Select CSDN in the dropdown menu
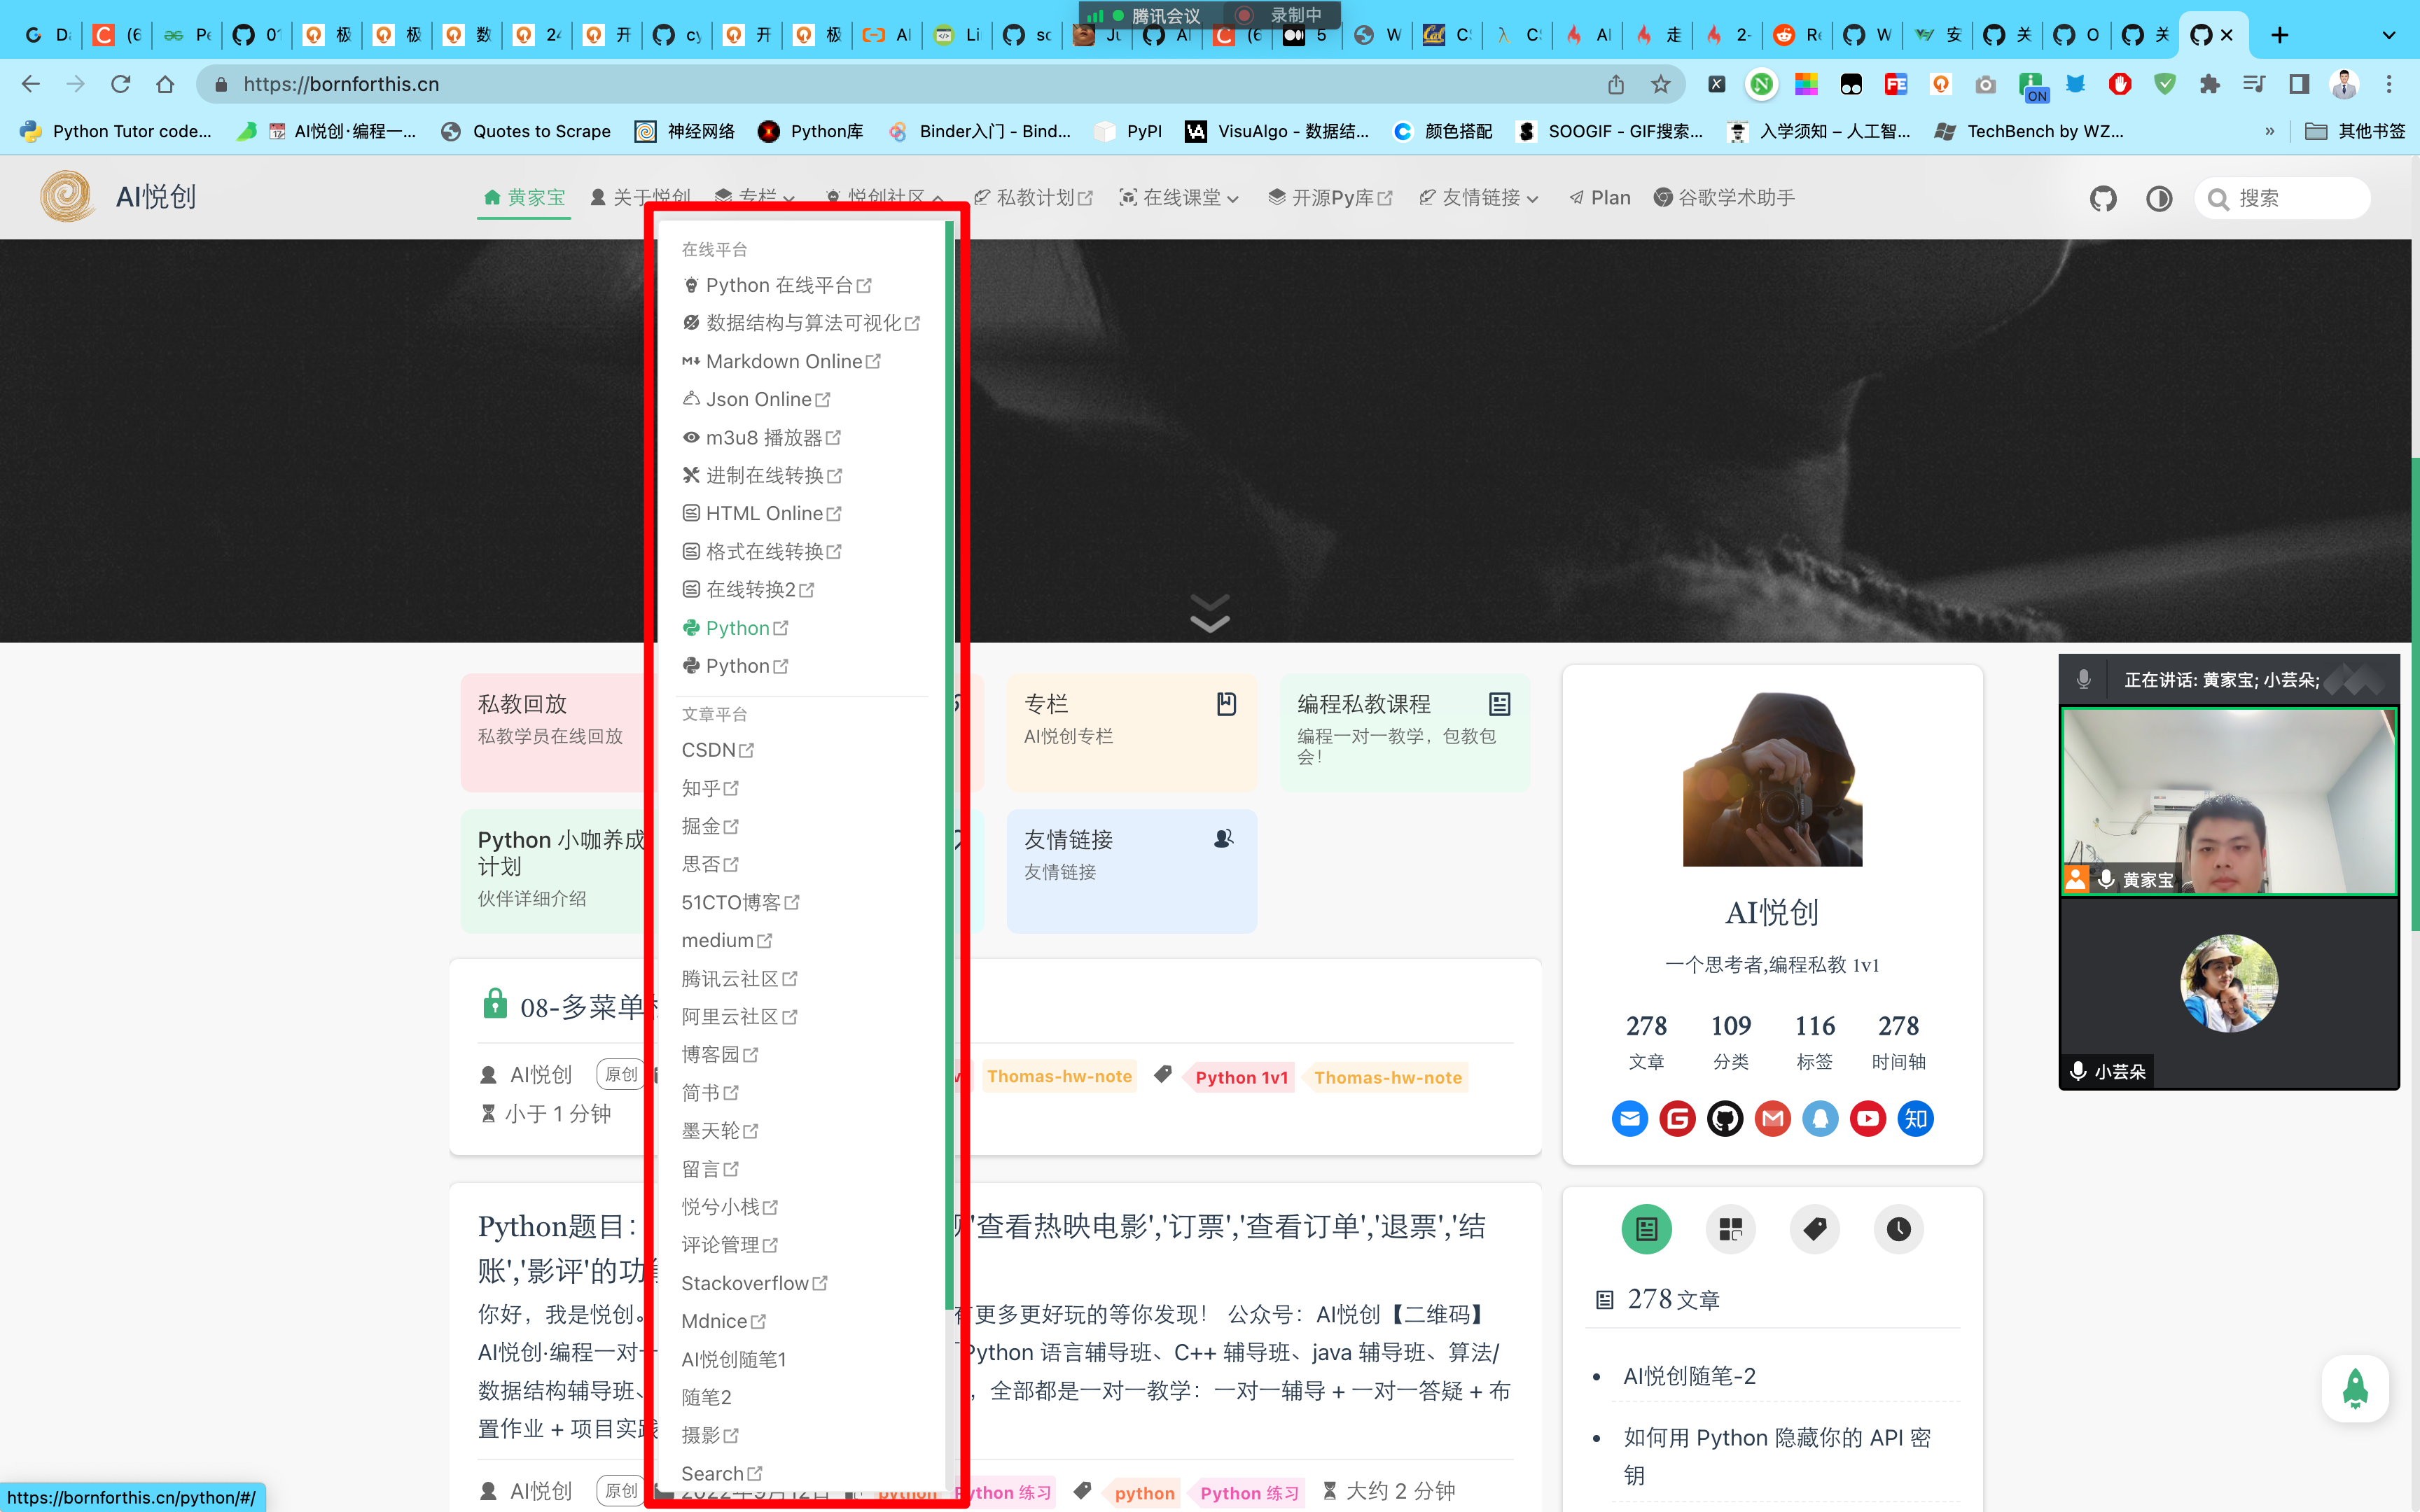 pyautogui.click(x=718, y=750)
